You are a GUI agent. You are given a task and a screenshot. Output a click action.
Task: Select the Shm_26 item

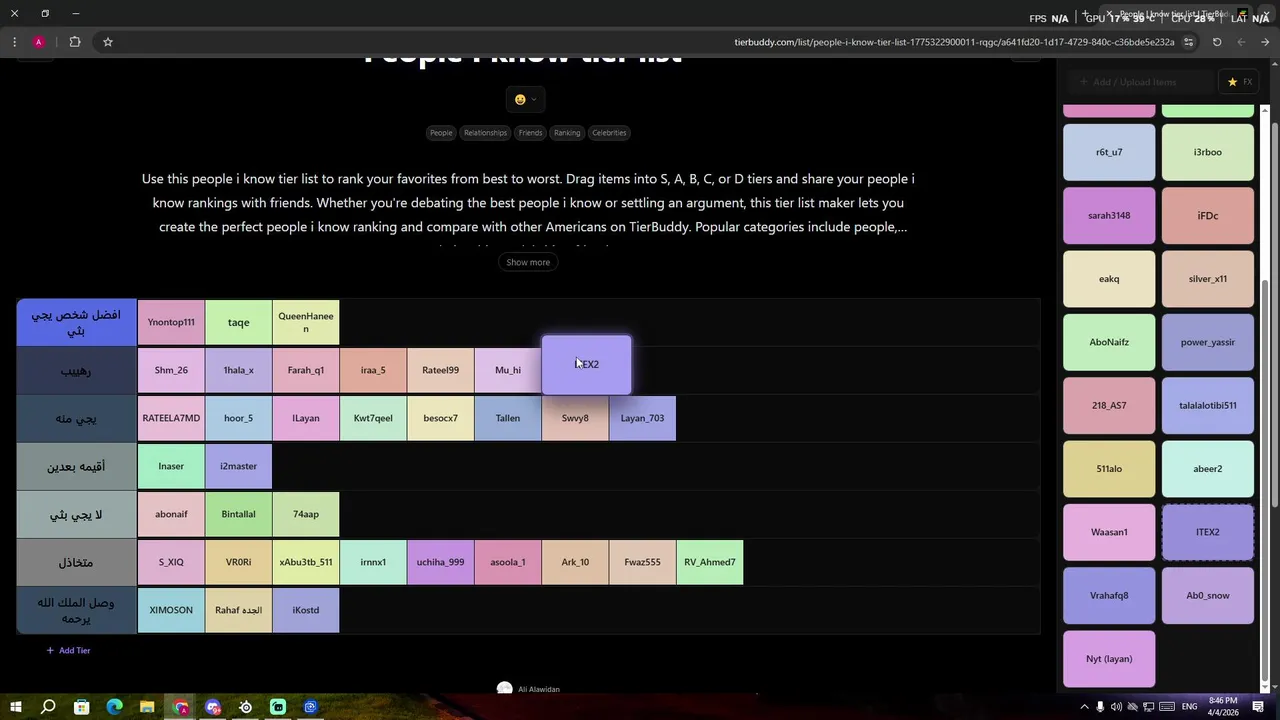coord(171,370)
